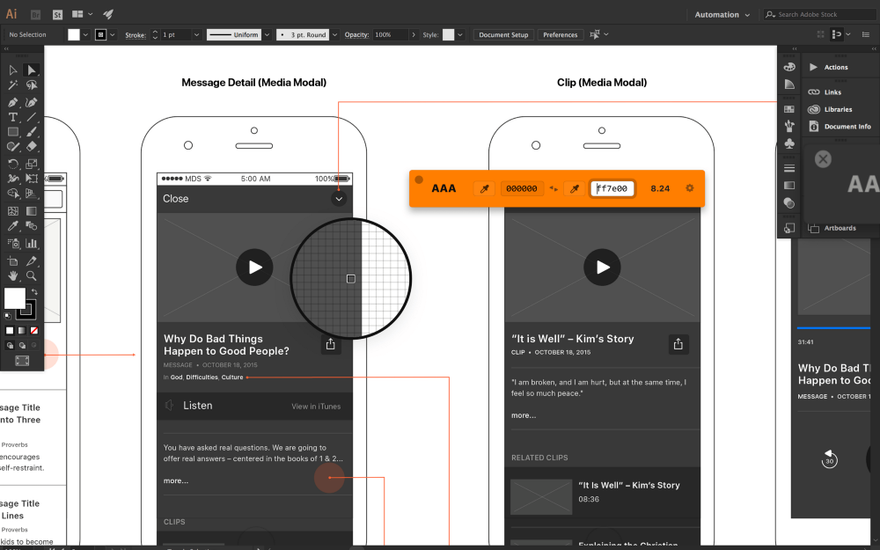Select the Direct Selection tool
Viewport: 880px width, 550px height.
[31, 70]
